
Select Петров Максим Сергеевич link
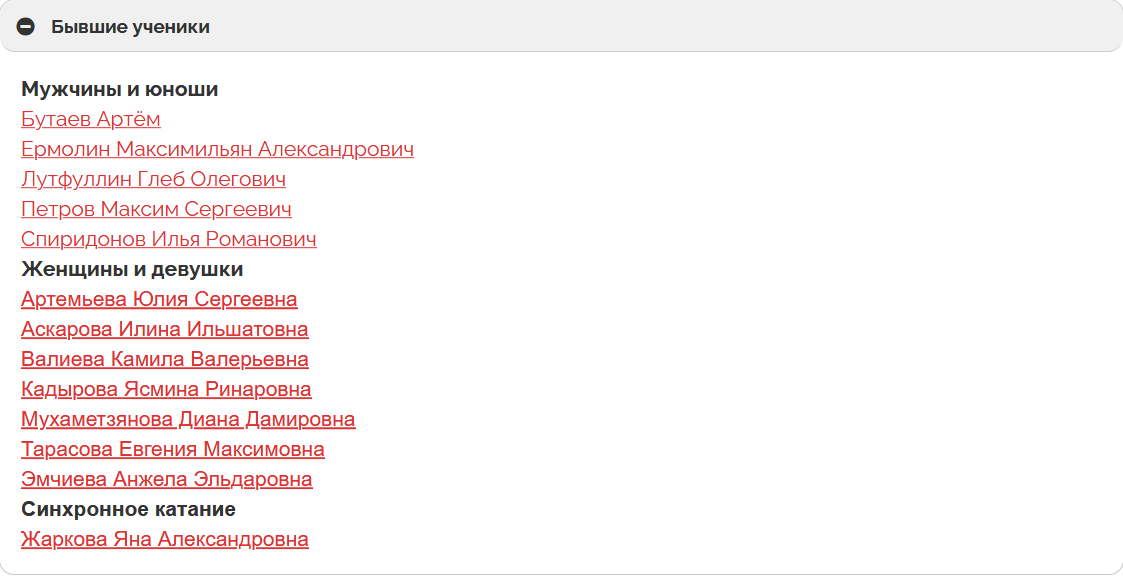156,210
